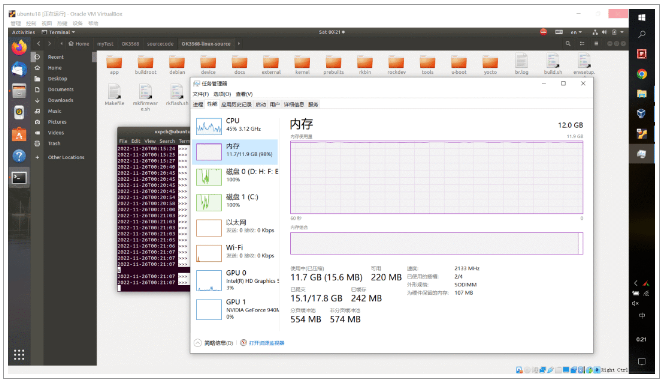Select 磁盘 1 (C:) in performance list
The width and height of the screenshot is (664, 385).
(235, 202)
